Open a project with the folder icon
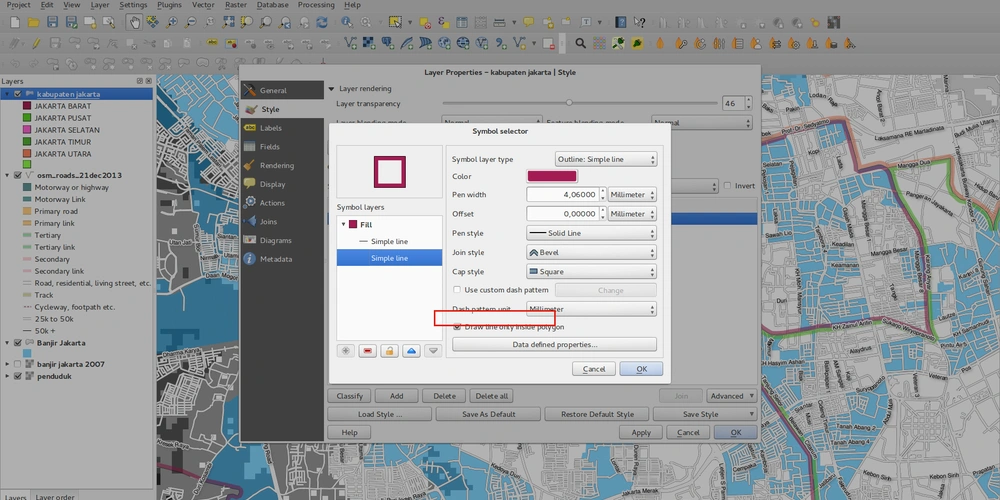Viewport: 1000px width, 500px height. tap(33, 22)
